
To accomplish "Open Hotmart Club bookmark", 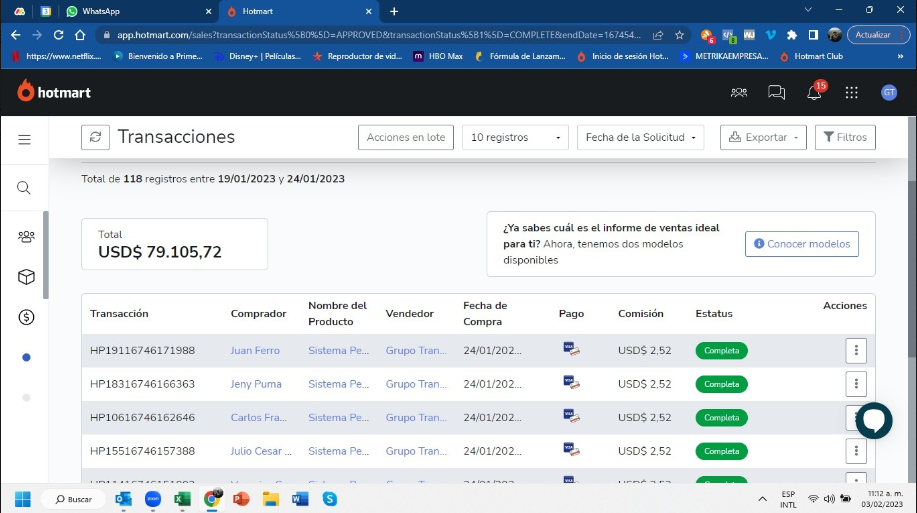I will 812,56.
